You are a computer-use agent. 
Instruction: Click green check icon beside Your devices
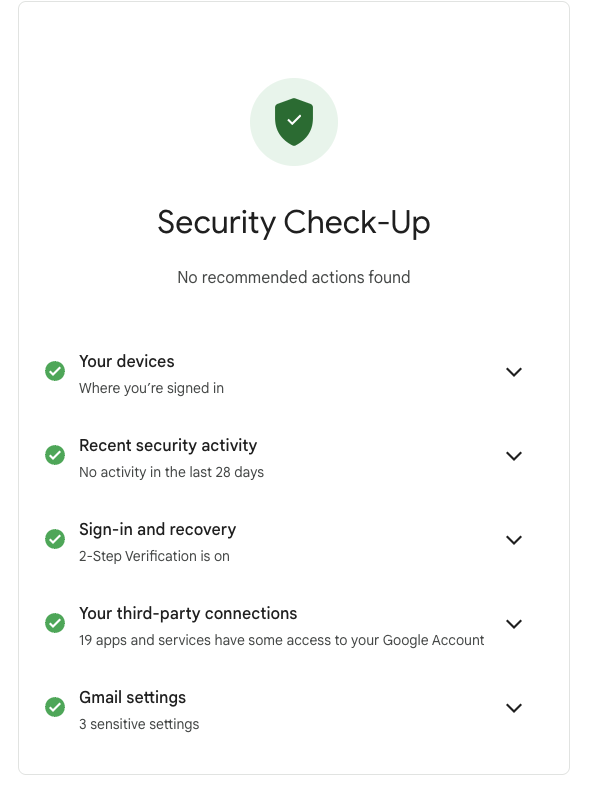click(x=55, y=371)
